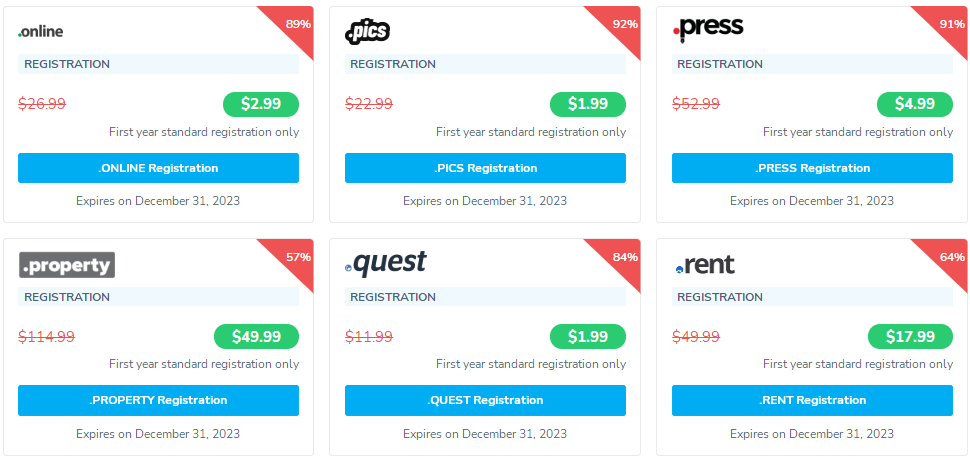Screen dimensions: 970x460
Task: Click the .quest domain logo
Action: (386, 263)
